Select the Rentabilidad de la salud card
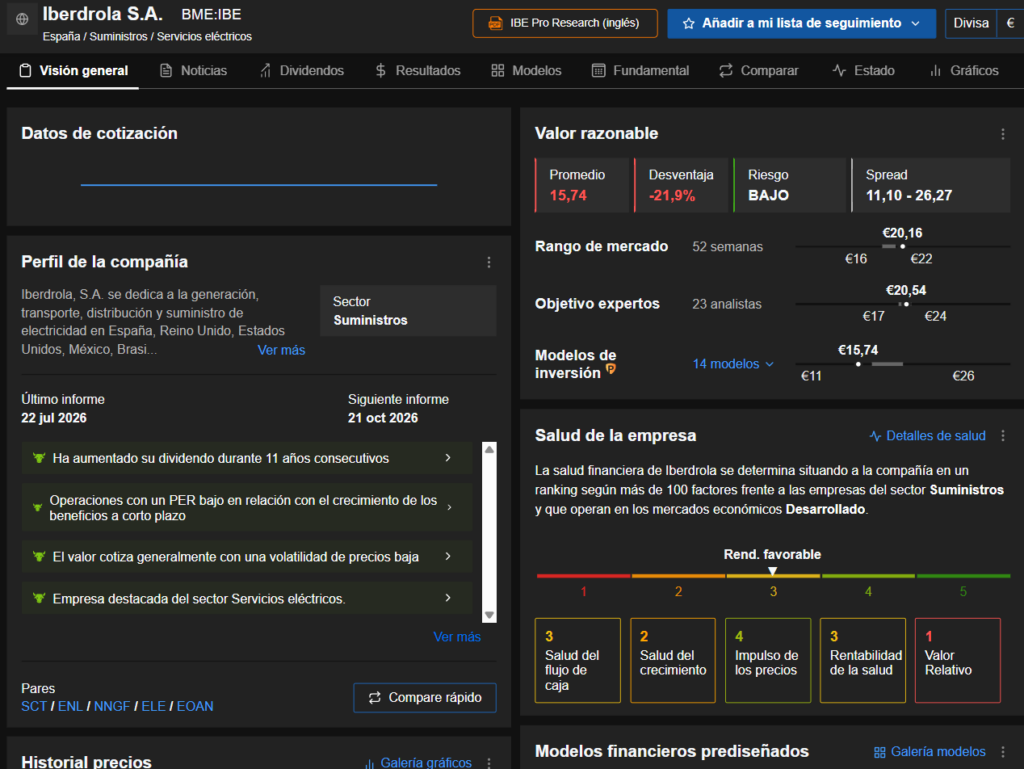Viewport: 1024px width, 769px height. point(863,661)
